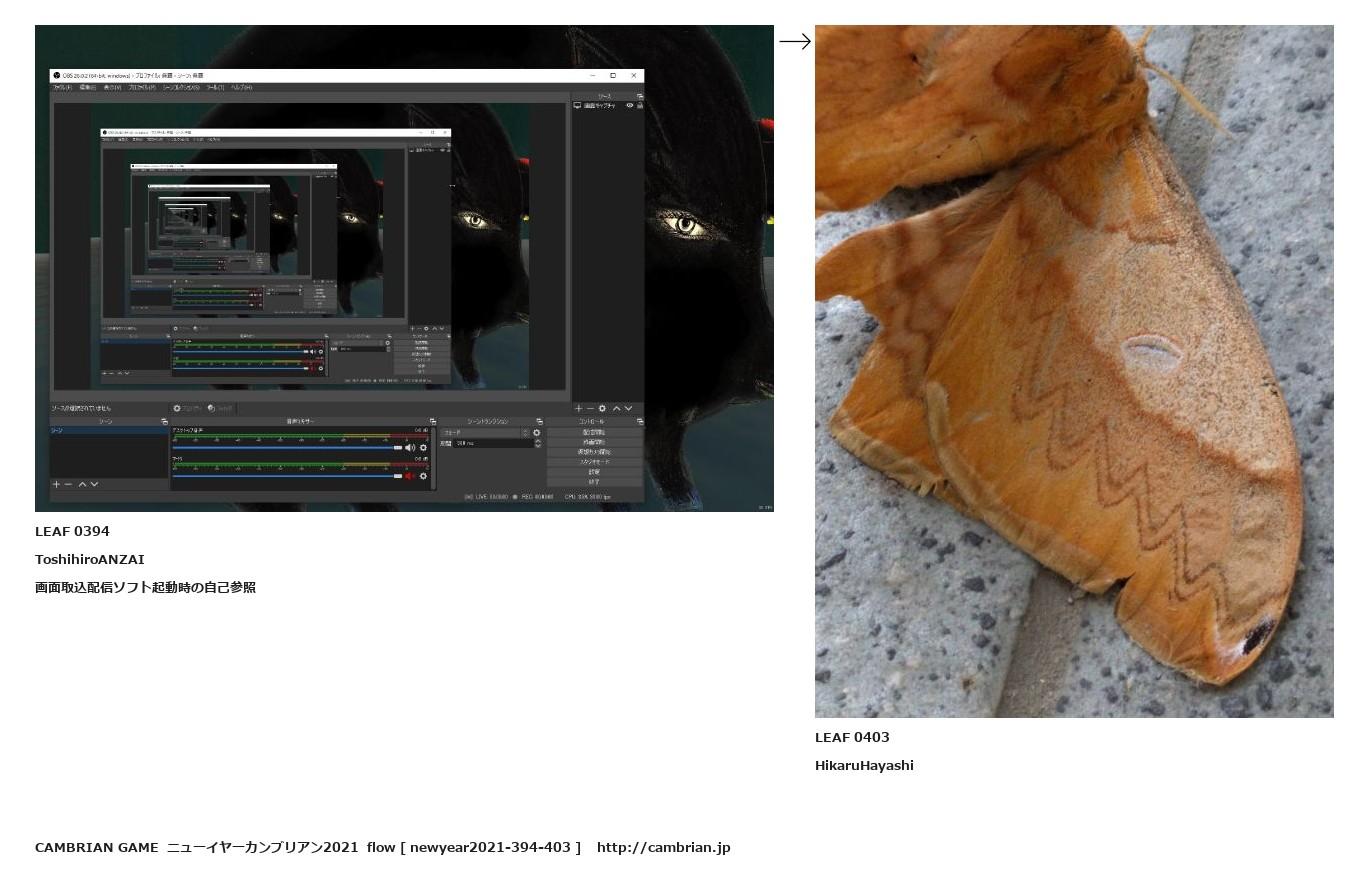Image resolution: width=1369 pixels, height=872 pixels.
Task: Click the http://cambrian.jp link in footer
Action: click(663, 848)
